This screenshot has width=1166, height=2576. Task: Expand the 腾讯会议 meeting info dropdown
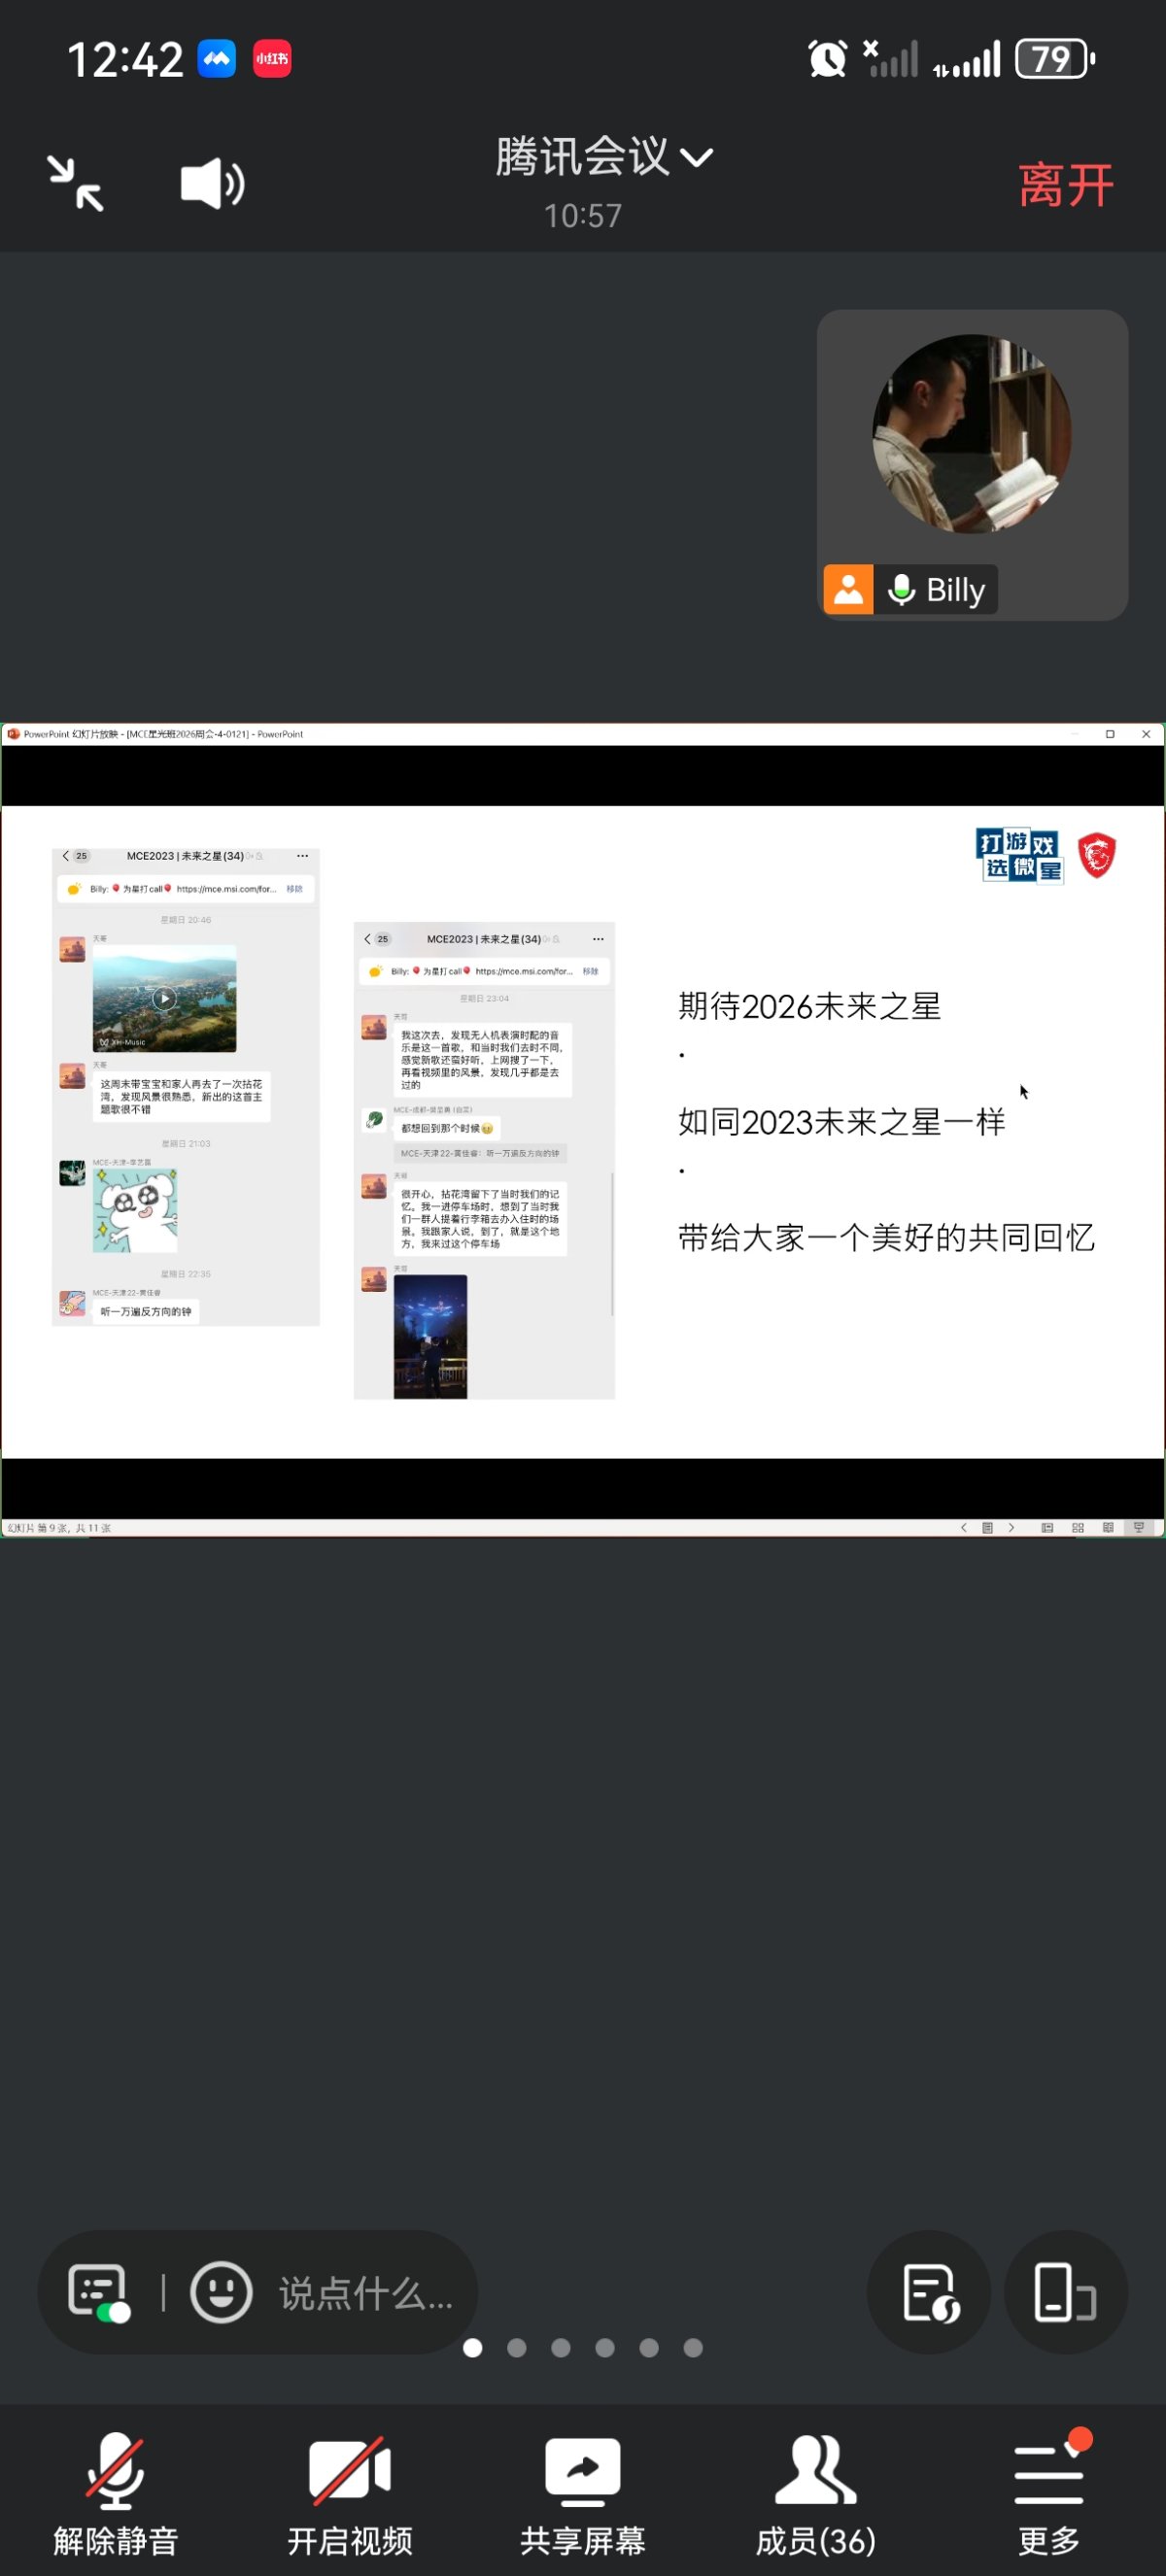click(x=604, y=157)
